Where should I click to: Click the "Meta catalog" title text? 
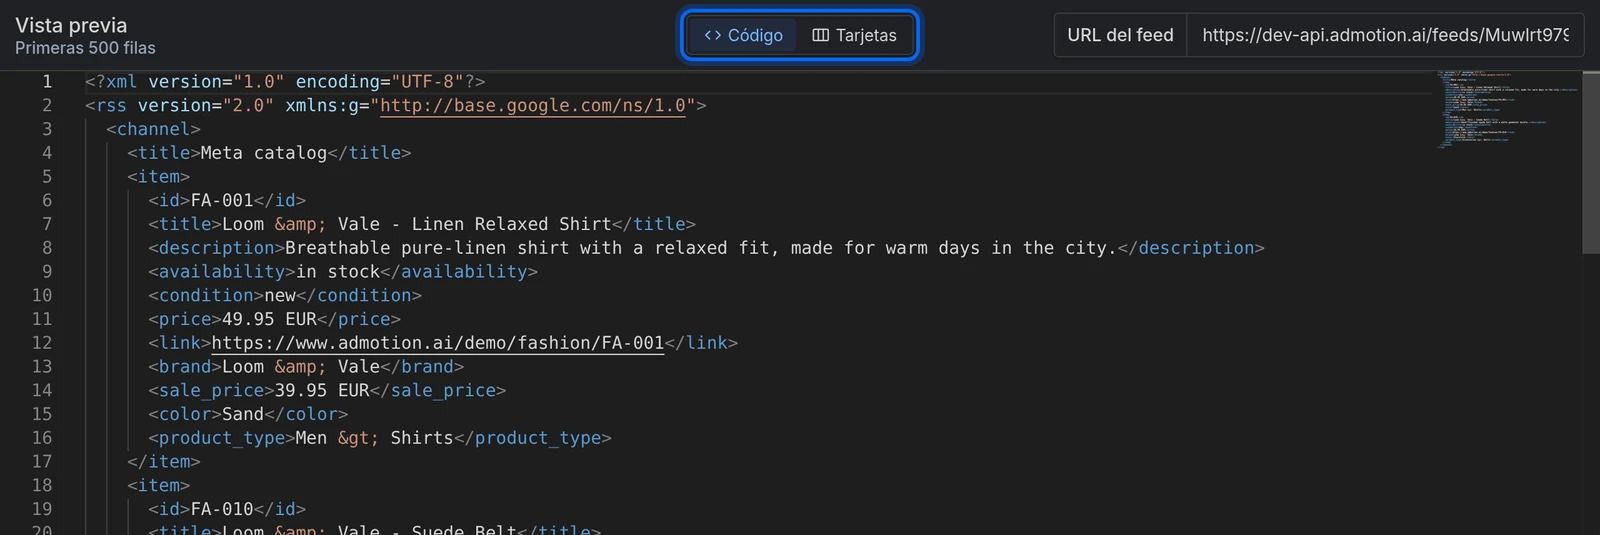(264, 153)
